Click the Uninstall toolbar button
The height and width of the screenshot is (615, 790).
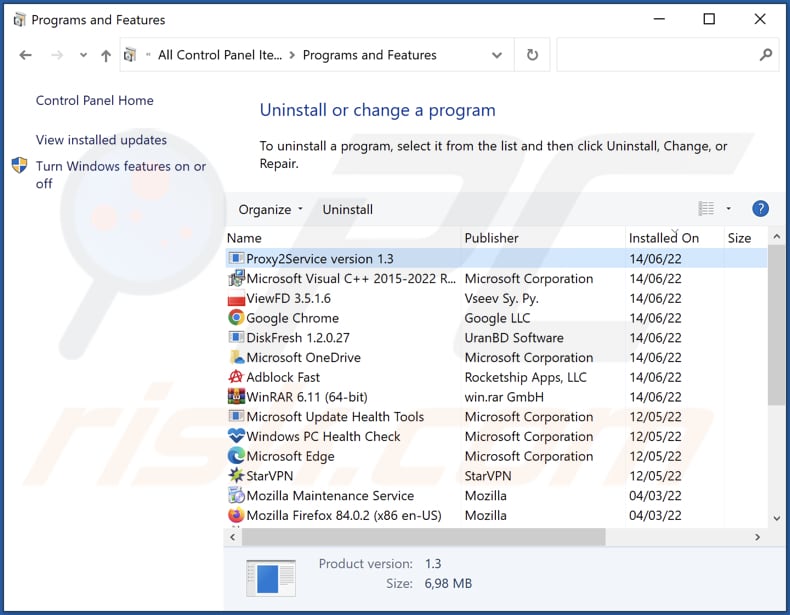point(348,210)
